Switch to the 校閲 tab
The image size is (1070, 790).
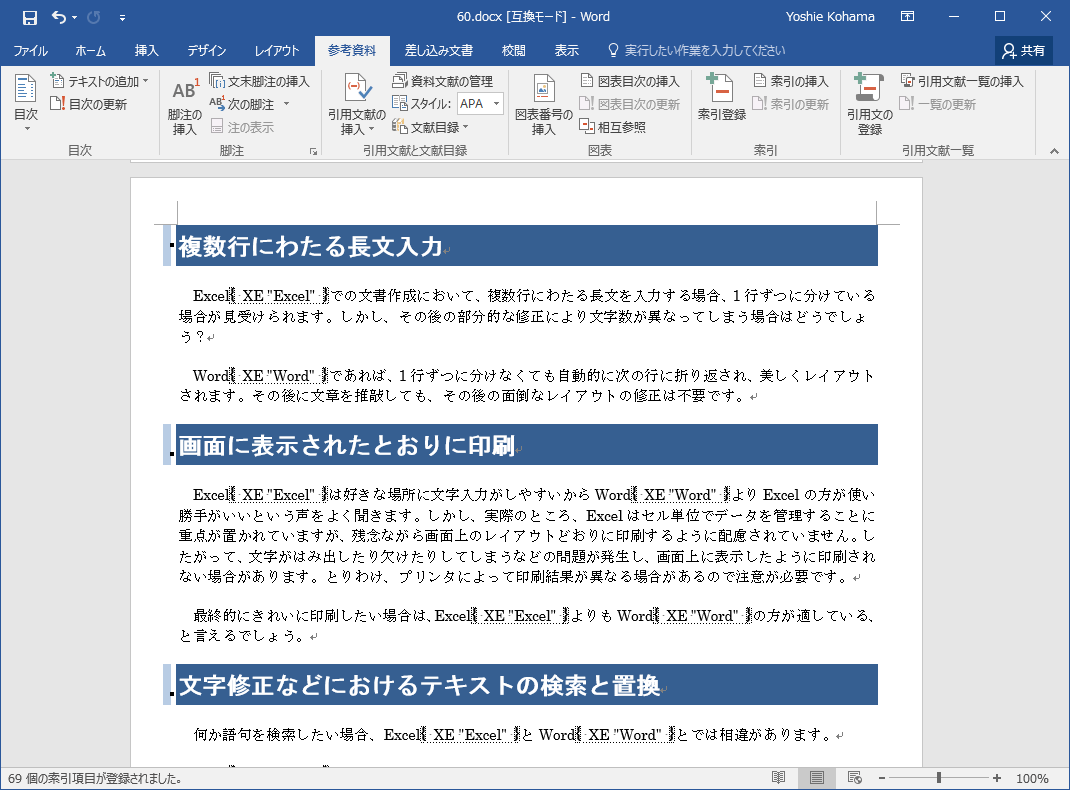[x=513, y=50]
